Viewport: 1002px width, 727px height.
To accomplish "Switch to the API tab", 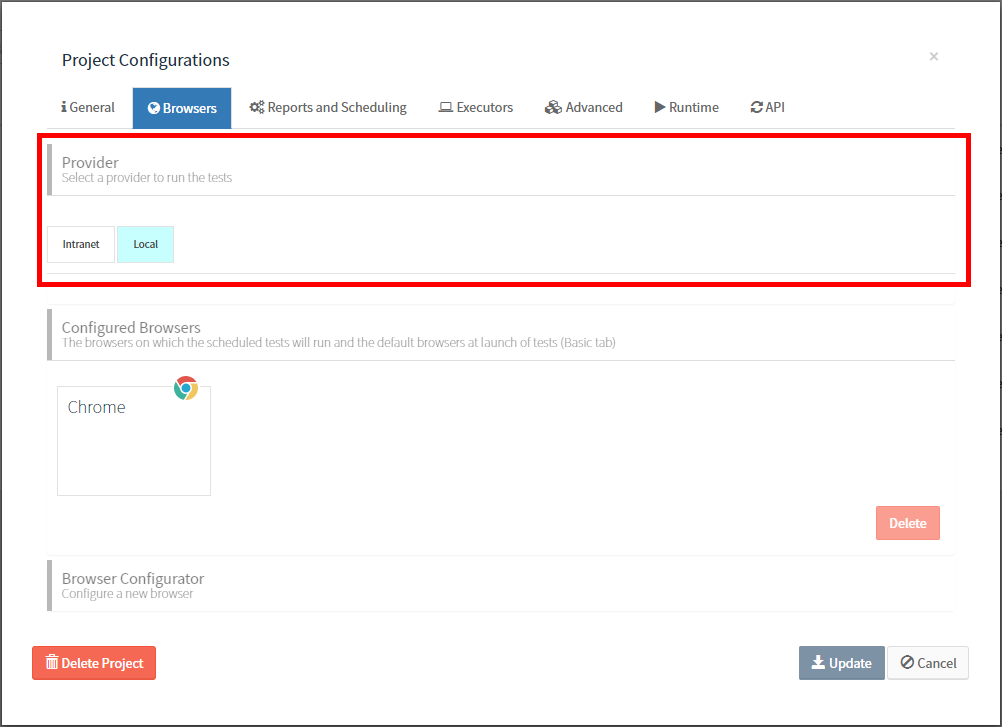I will 767,107.
